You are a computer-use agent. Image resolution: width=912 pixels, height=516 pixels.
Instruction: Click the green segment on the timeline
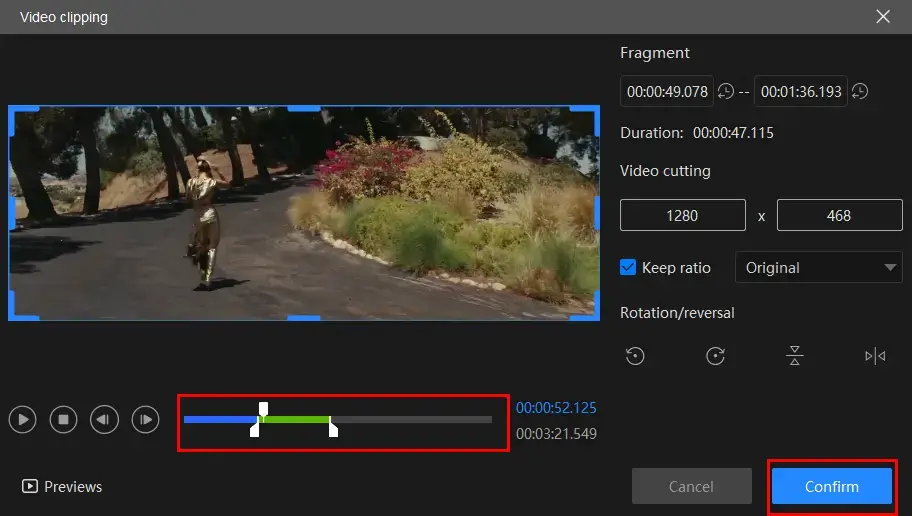pos(296,419)
